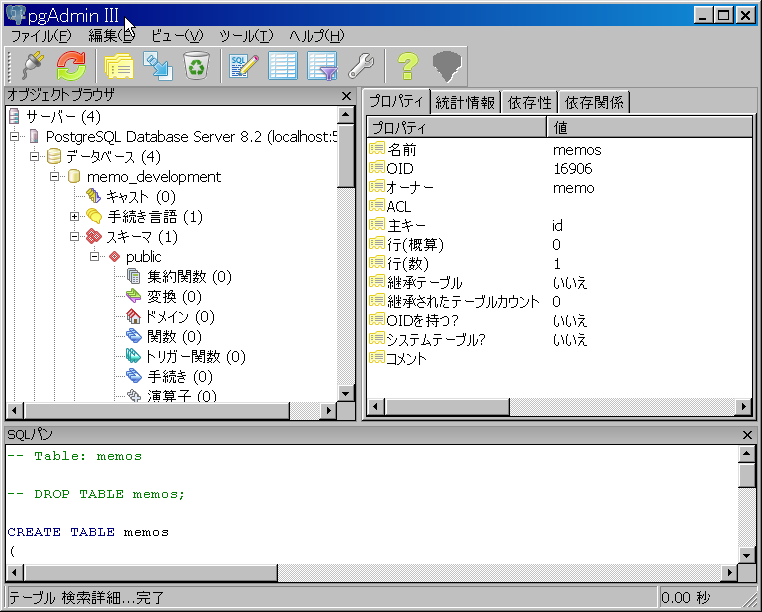Open the 編集(E) menu
Screen dimensions: 762x612
point(112,36)
